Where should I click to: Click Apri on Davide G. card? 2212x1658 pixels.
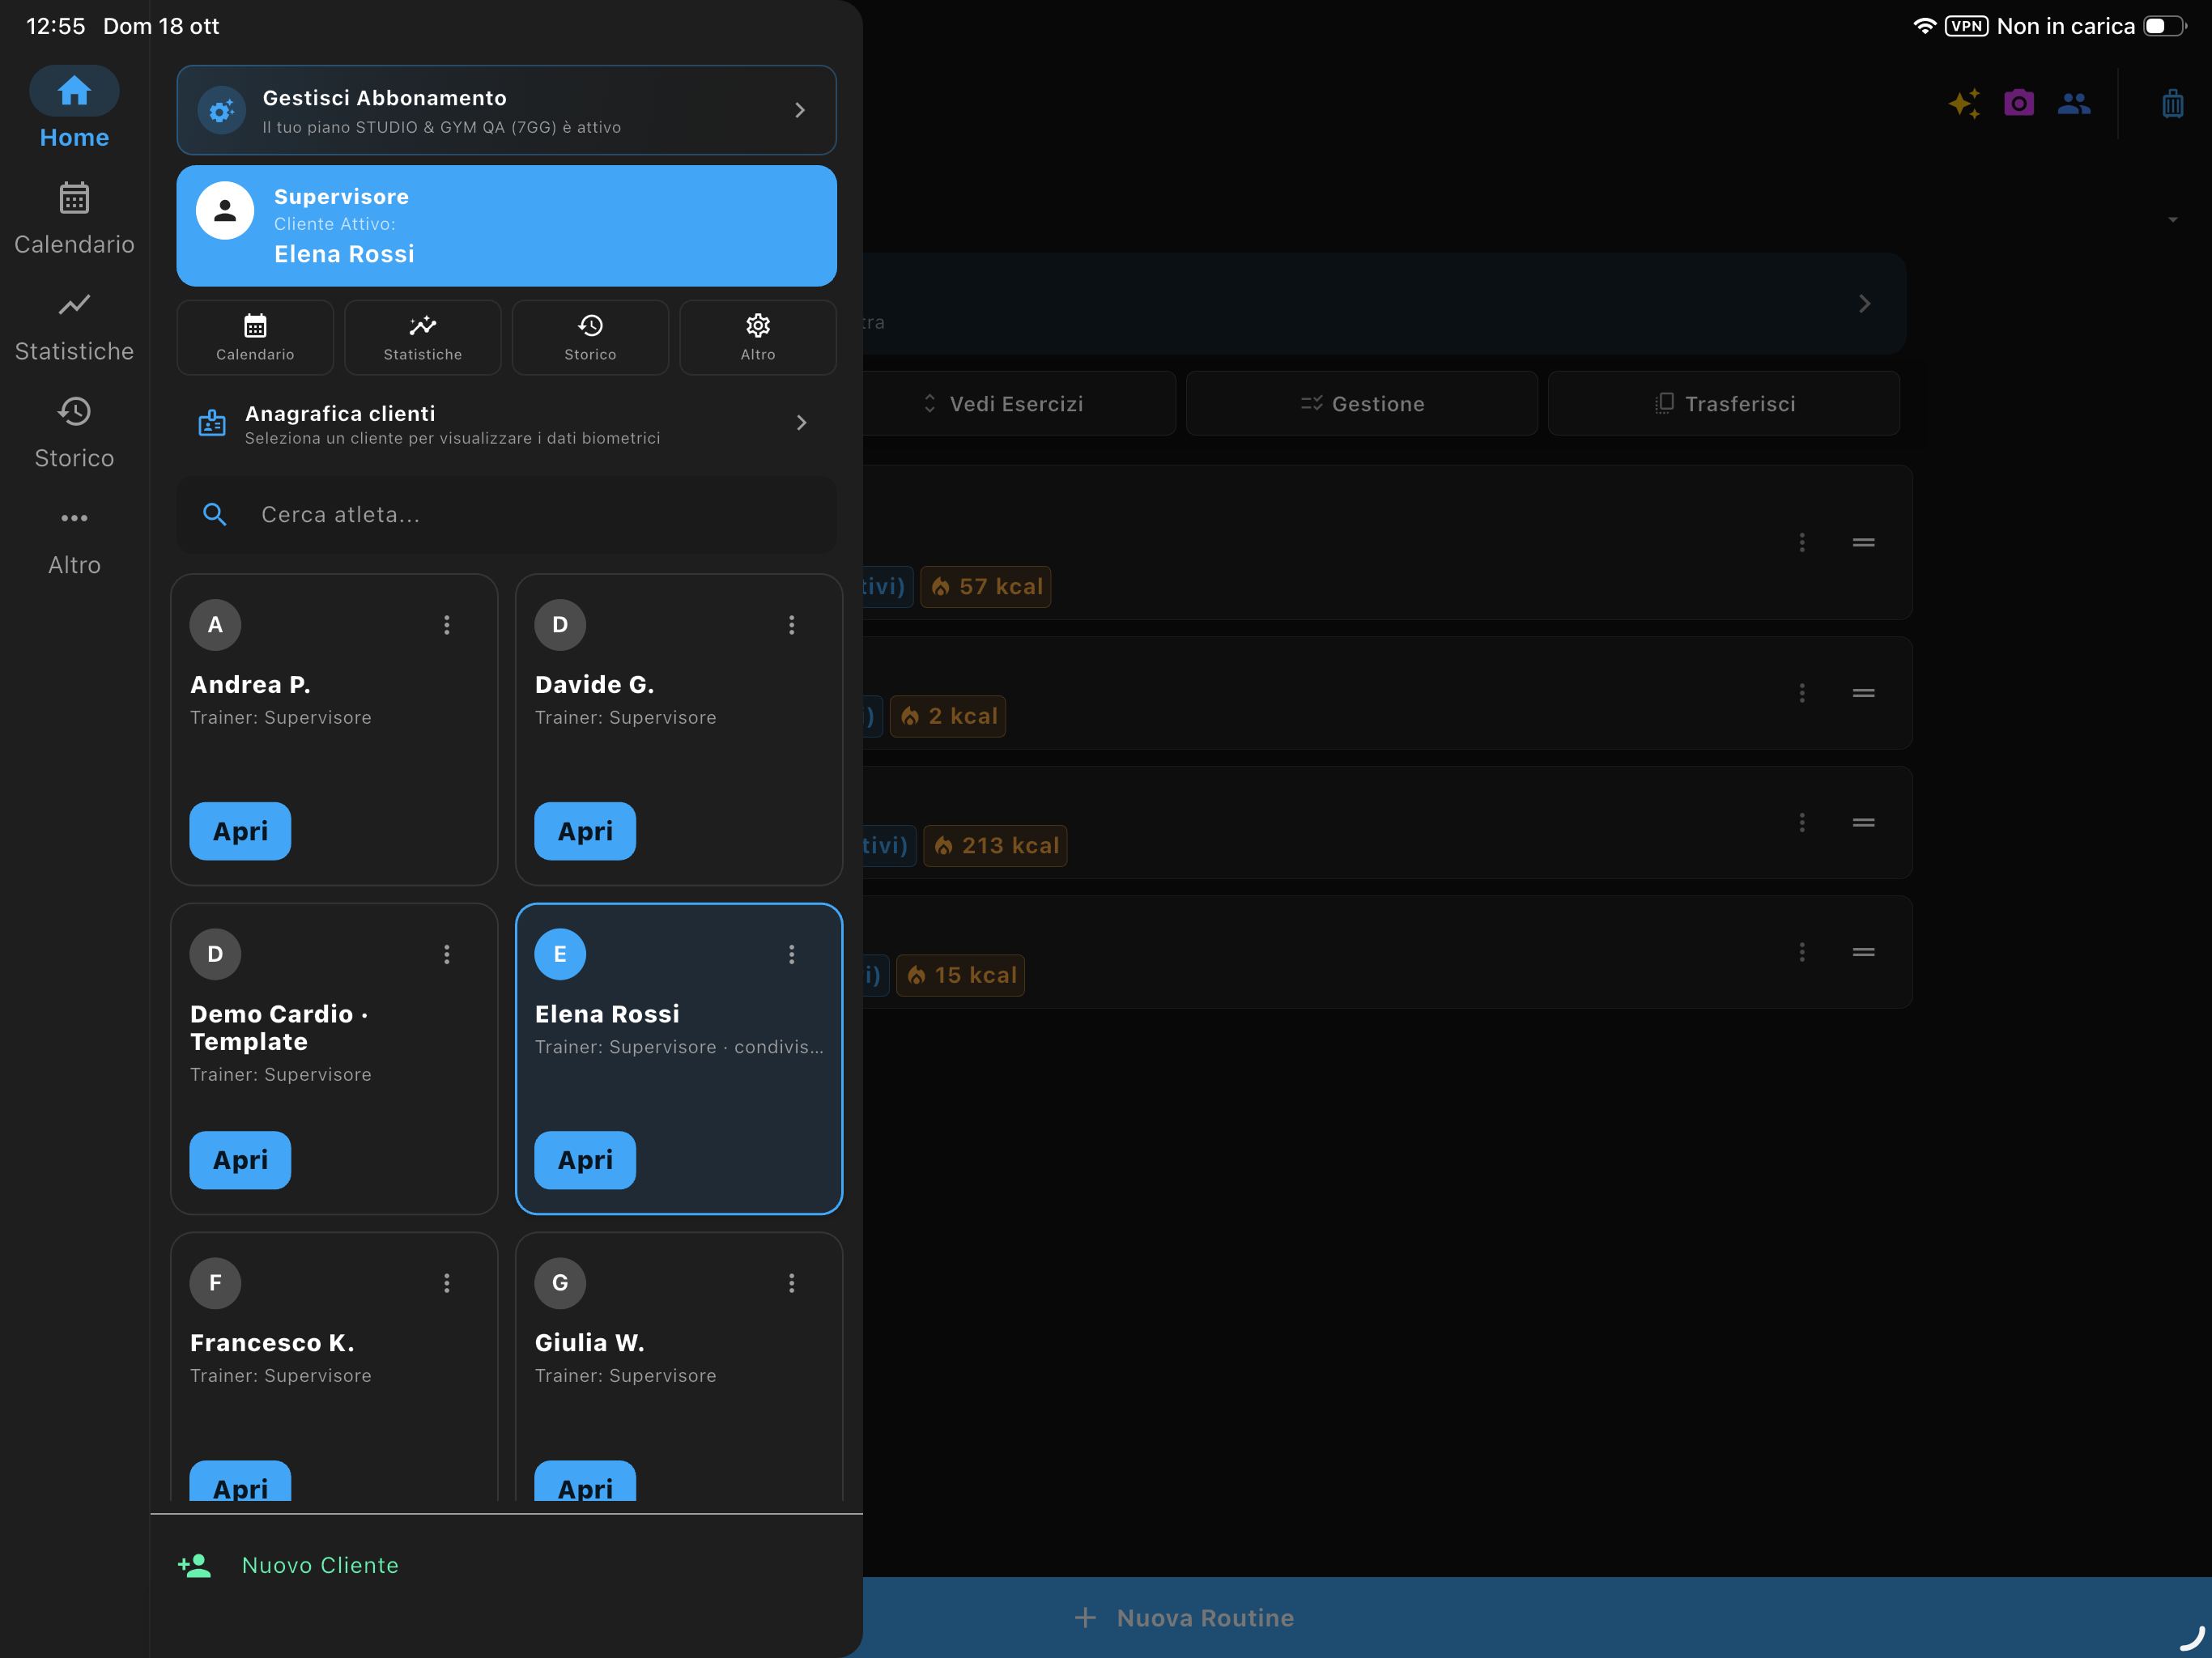point(585,831)
